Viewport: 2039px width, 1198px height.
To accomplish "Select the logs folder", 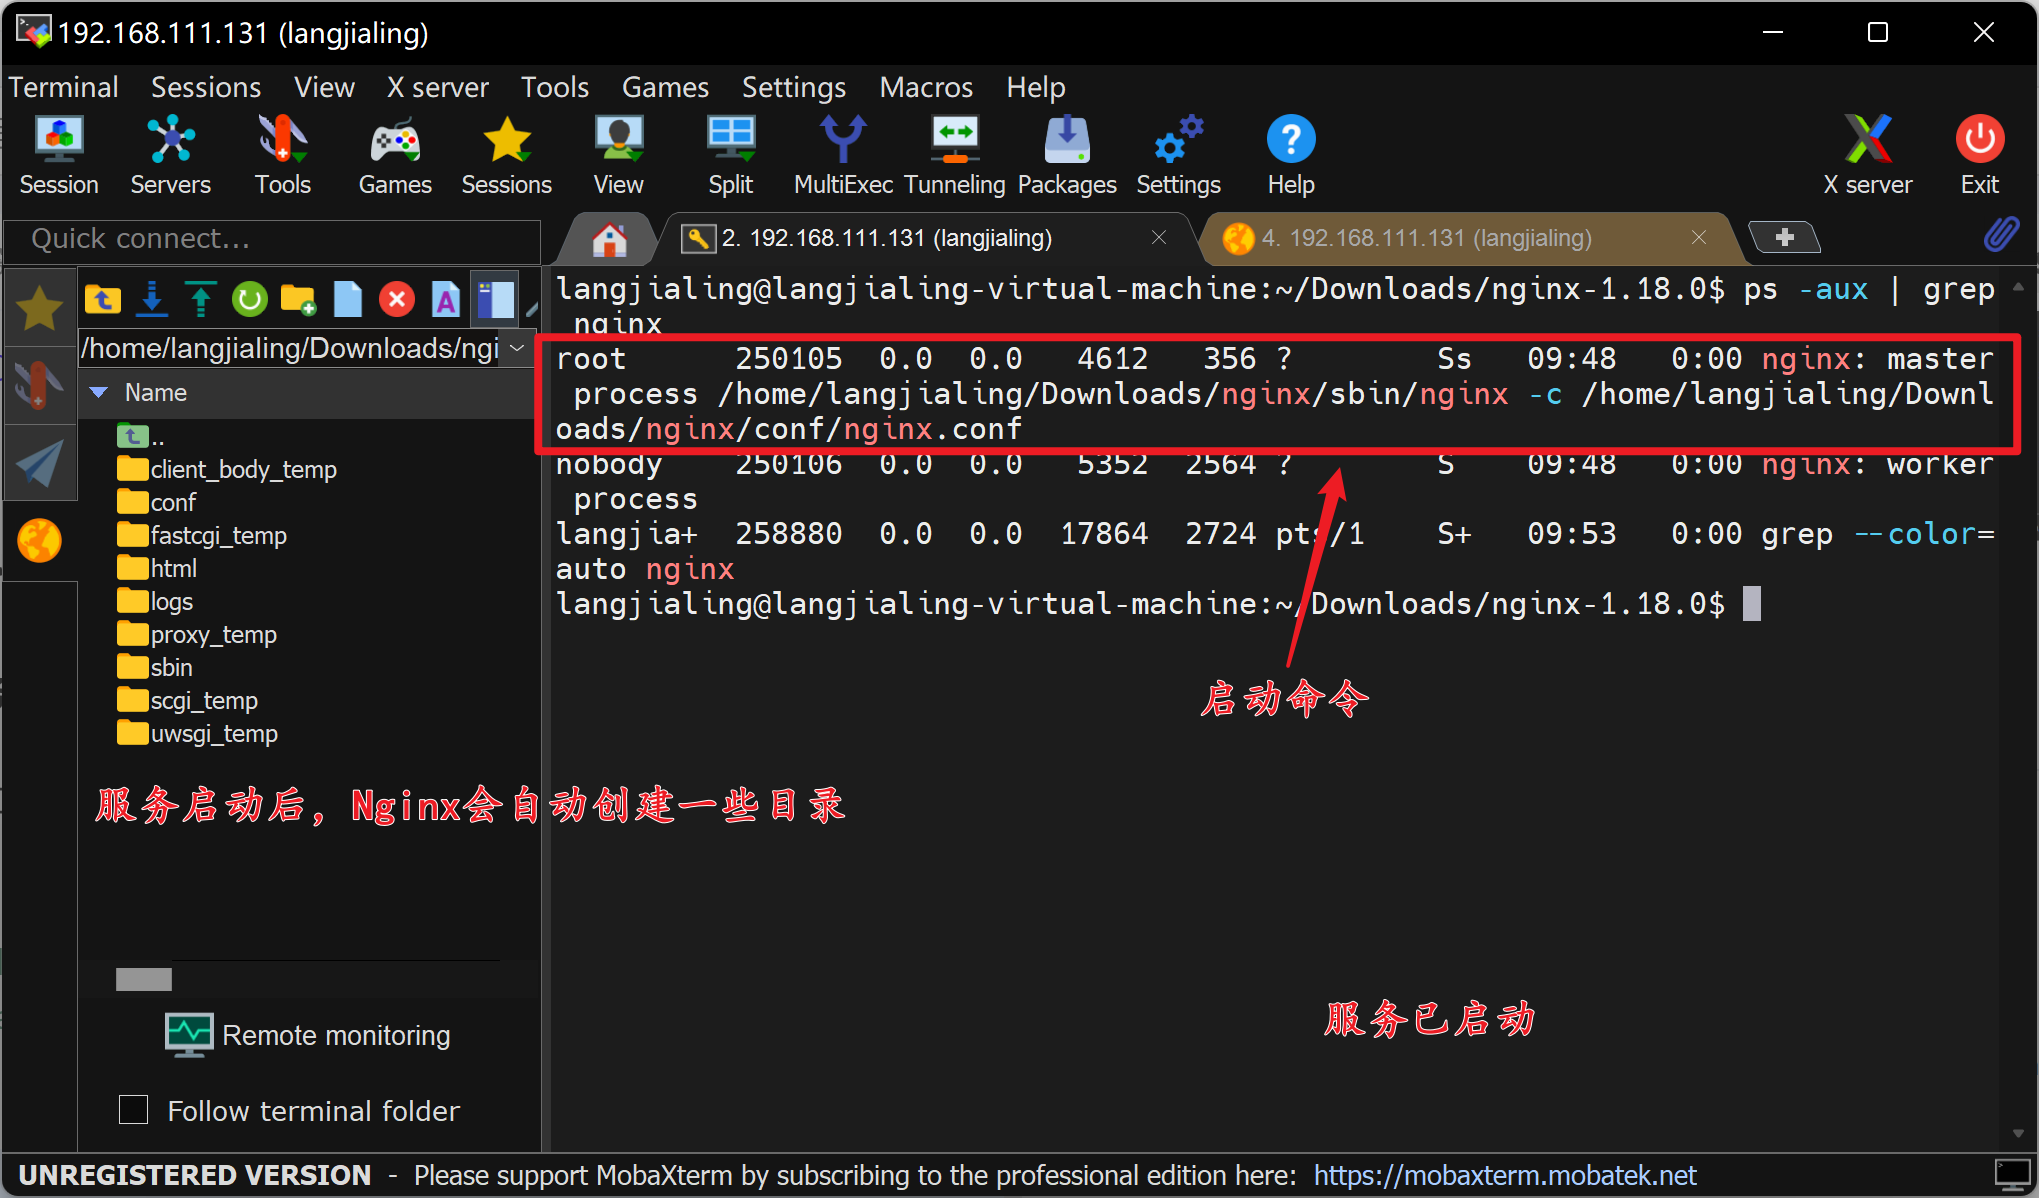I will (x=155, y=601).
